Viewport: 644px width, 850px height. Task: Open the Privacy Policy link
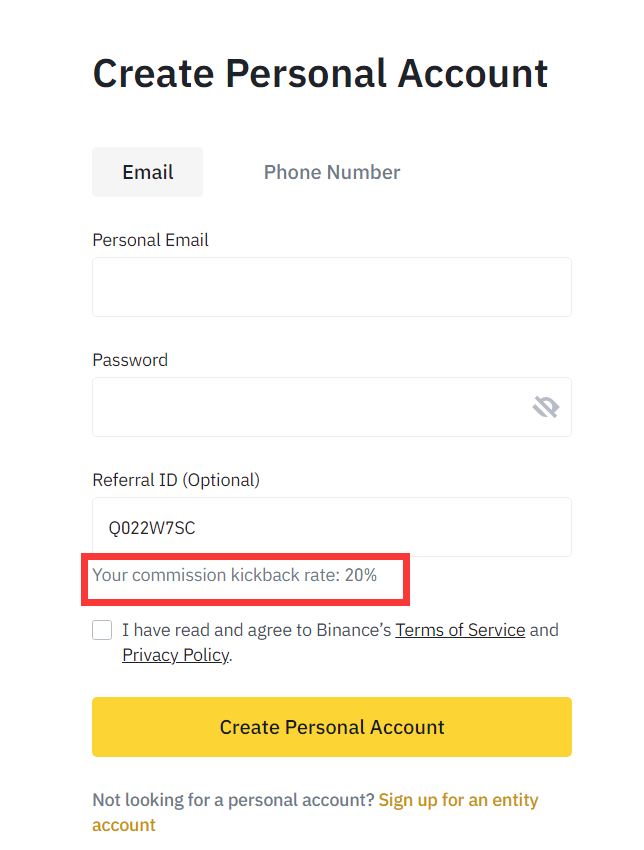click(x=175, y=655)
